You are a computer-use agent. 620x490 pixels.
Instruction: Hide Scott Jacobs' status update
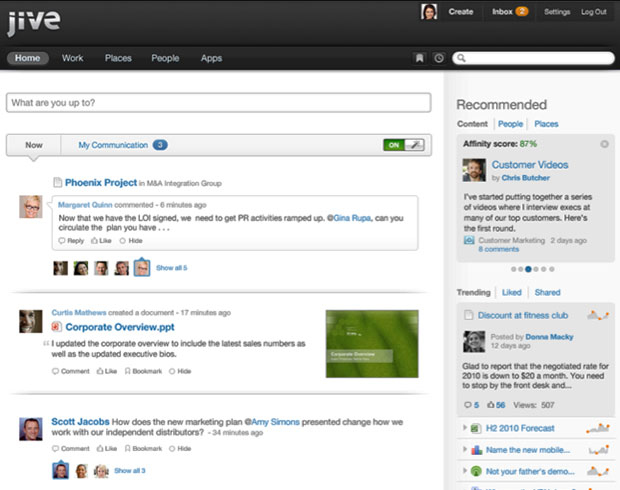tap(182, 449)
